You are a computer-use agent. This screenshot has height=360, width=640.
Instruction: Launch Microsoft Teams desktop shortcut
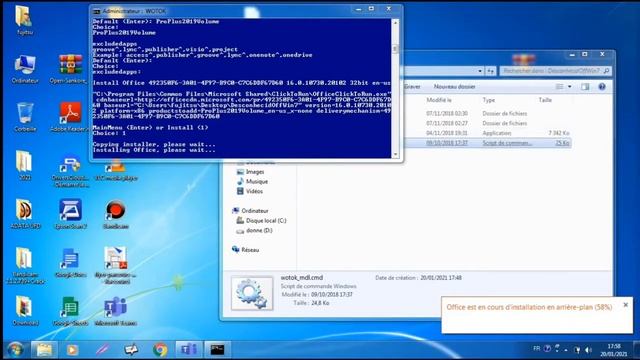click(116, 311)
